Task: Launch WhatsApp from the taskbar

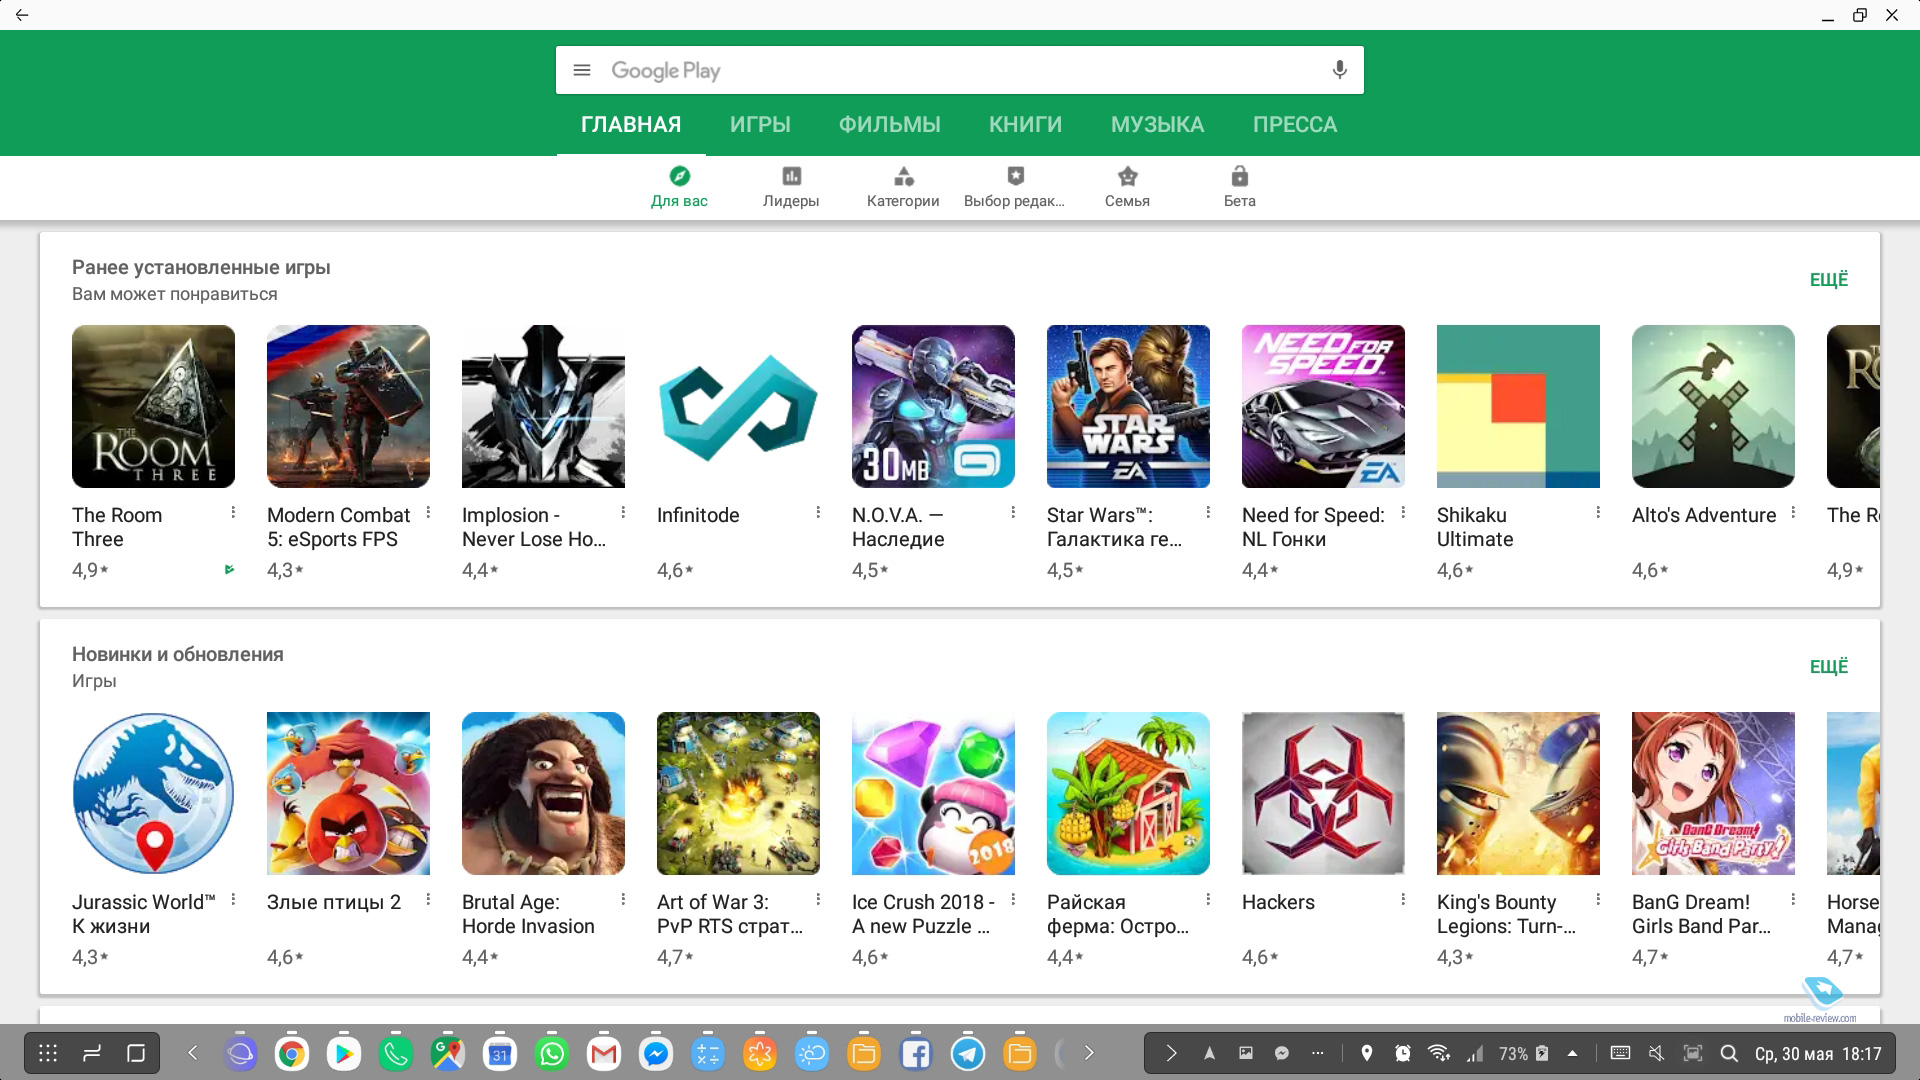Action: [x=552, y=1053]
